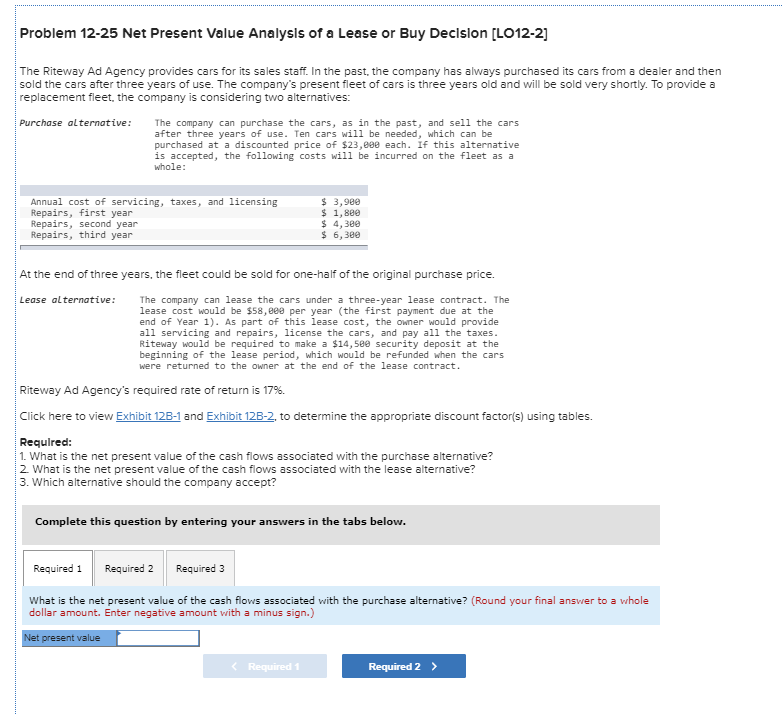Click the 'Repairs, second year' row label
The image size is (782, 714).
click(84, 224)
